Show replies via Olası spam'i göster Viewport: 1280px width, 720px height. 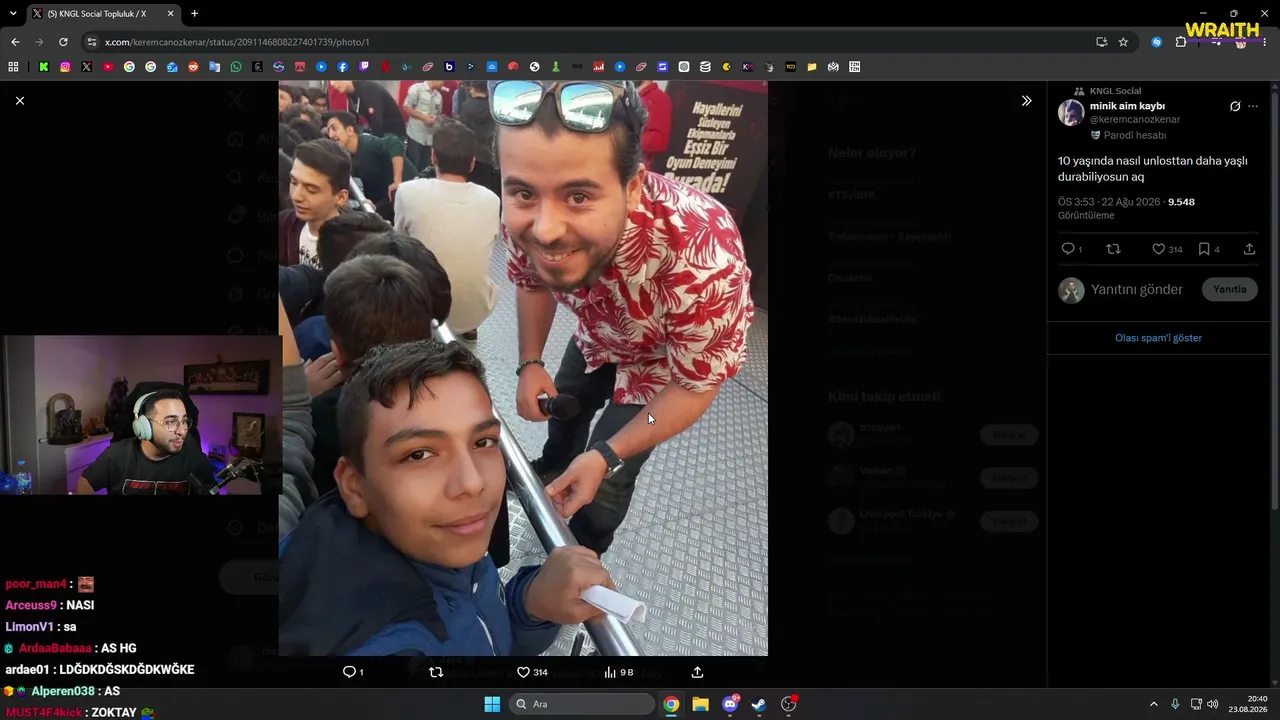[x=1158, y=338]
